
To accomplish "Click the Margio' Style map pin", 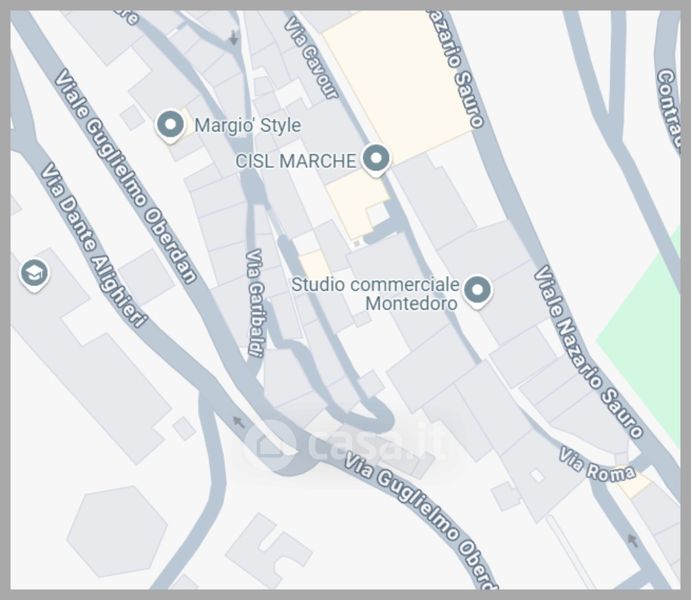I will click(170, 126).
